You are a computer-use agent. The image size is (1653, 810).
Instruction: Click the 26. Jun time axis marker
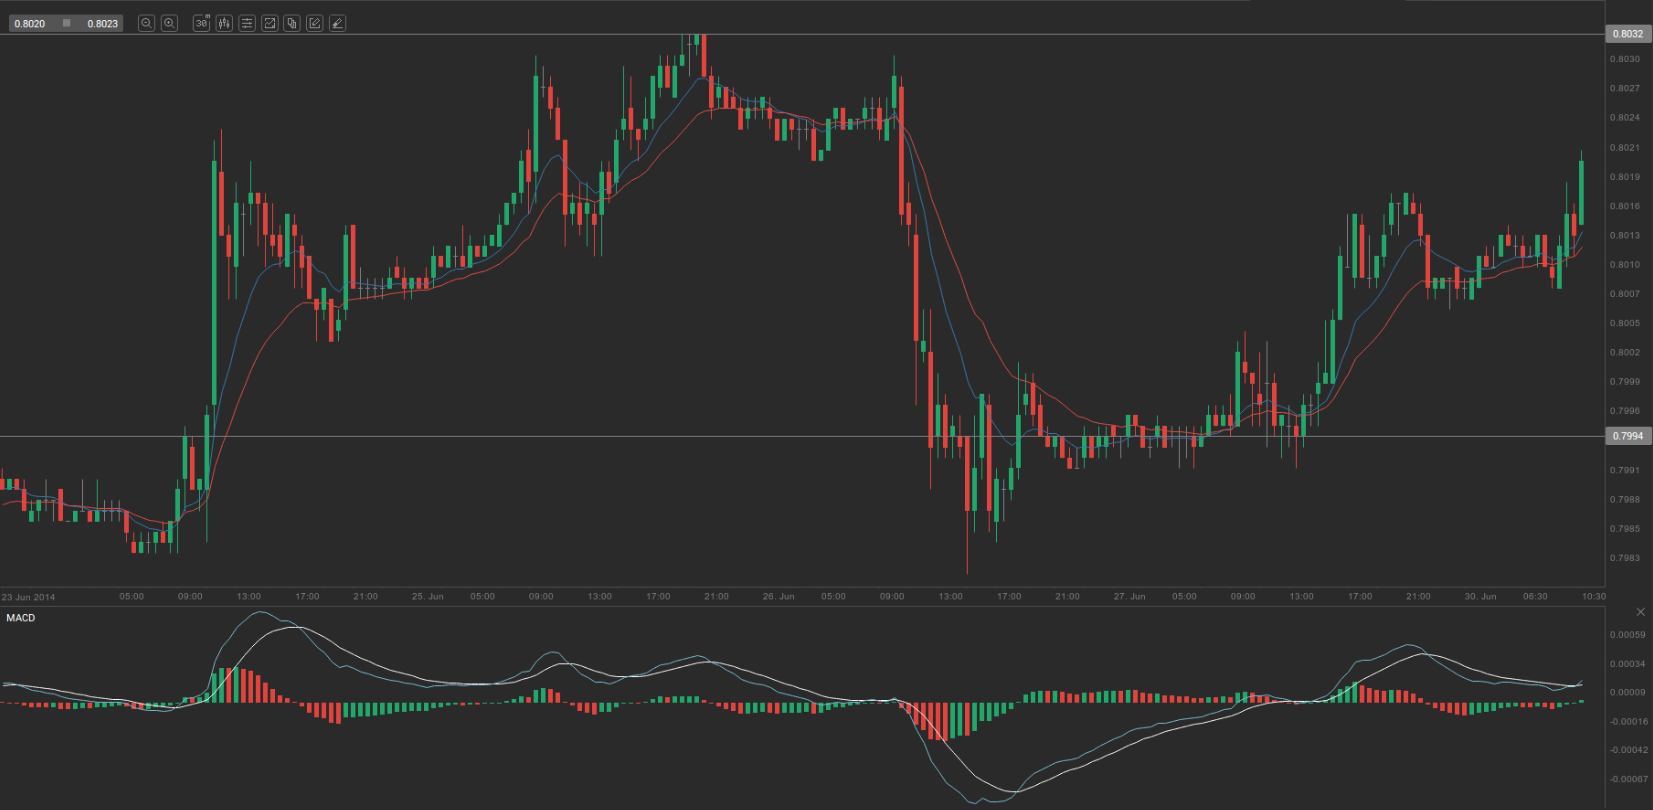tap(778, 596)
